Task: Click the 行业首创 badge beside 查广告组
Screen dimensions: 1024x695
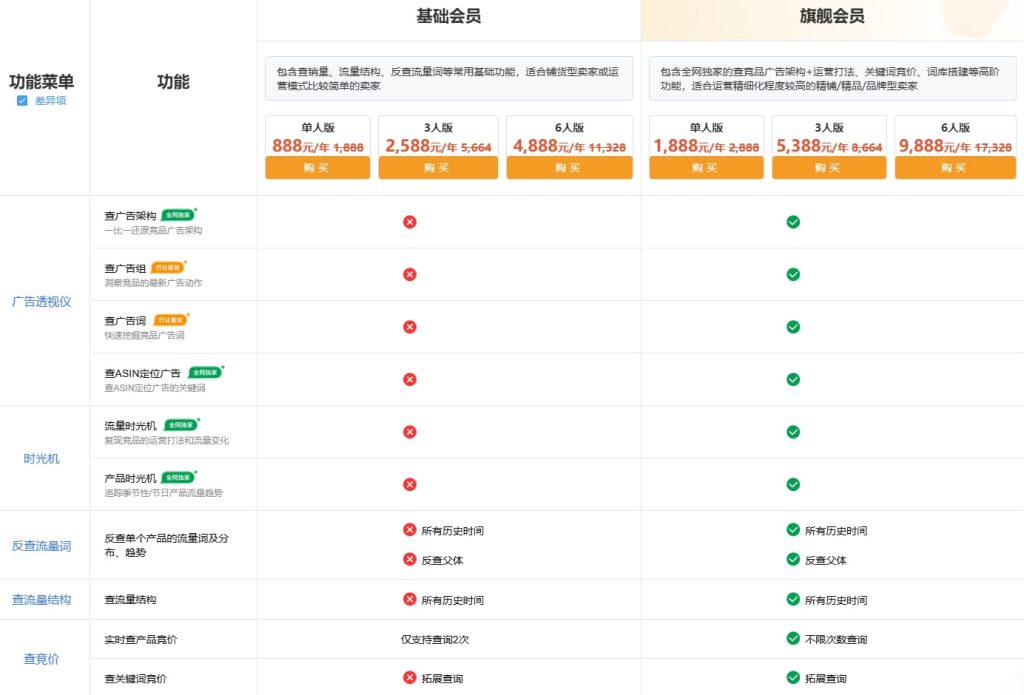Action: tap(168, 267)
